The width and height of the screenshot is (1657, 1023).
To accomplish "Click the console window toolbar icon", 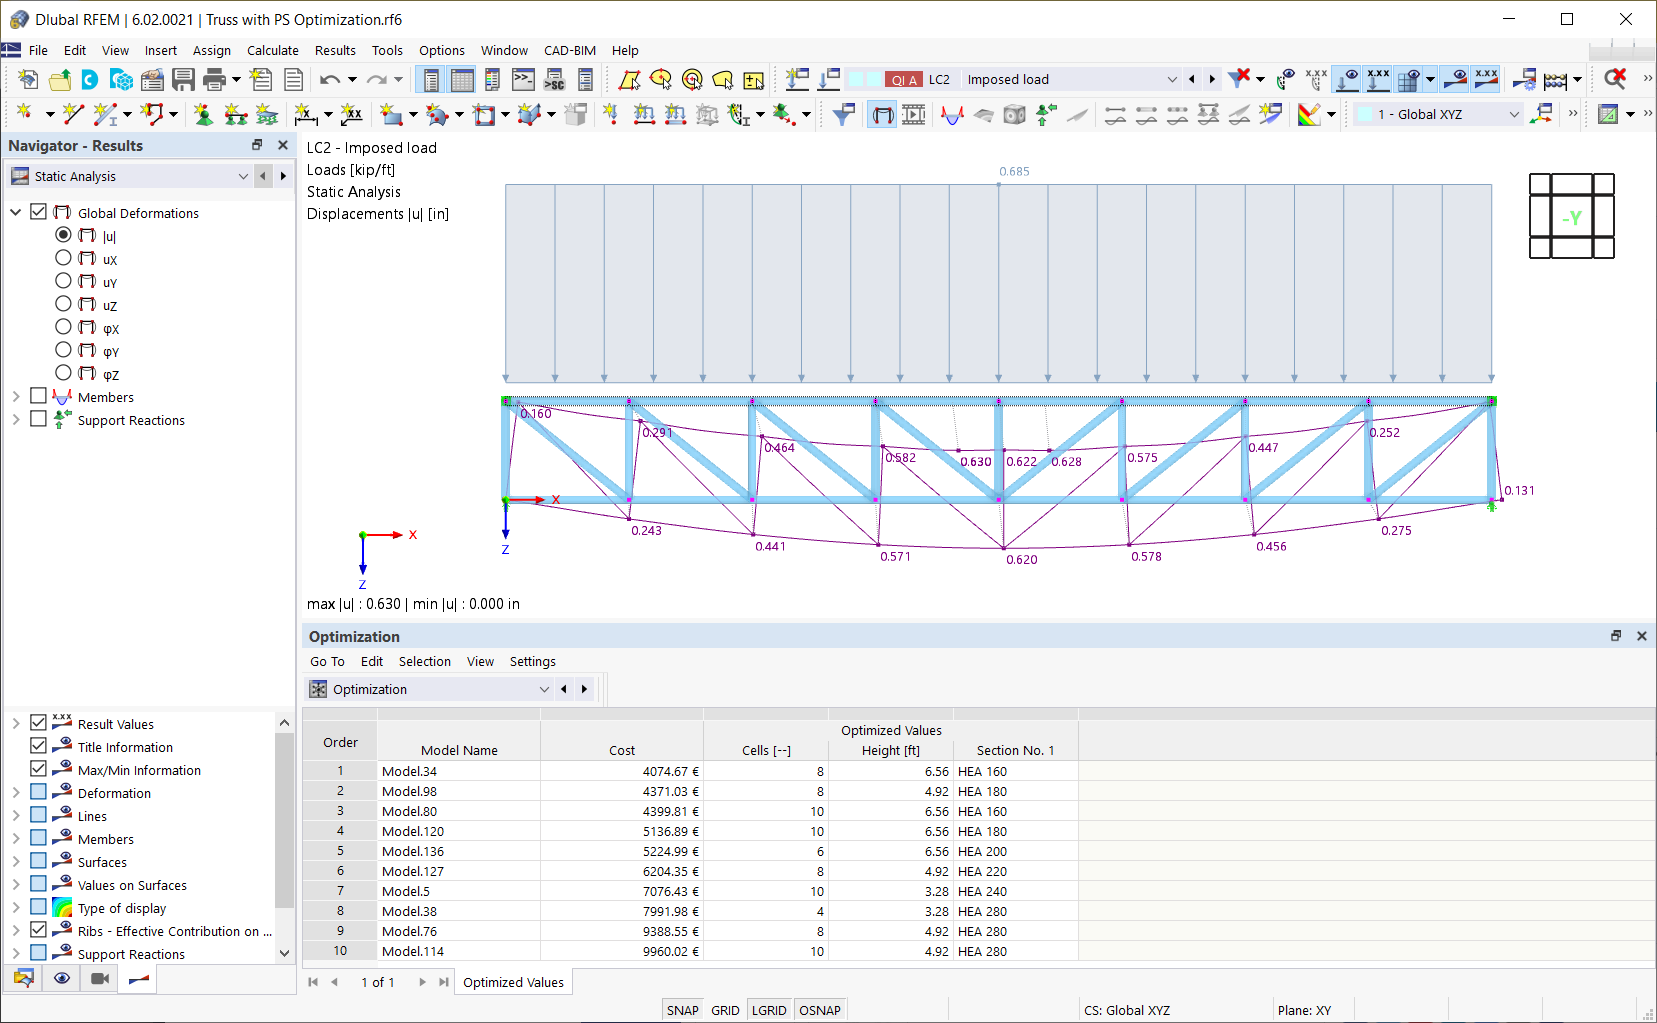I will [523, 80].
